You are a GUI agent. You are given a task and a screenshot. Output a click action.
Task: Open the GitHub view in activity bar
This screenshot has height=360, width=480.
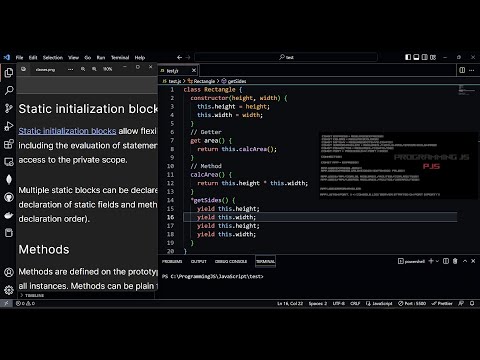9,197
